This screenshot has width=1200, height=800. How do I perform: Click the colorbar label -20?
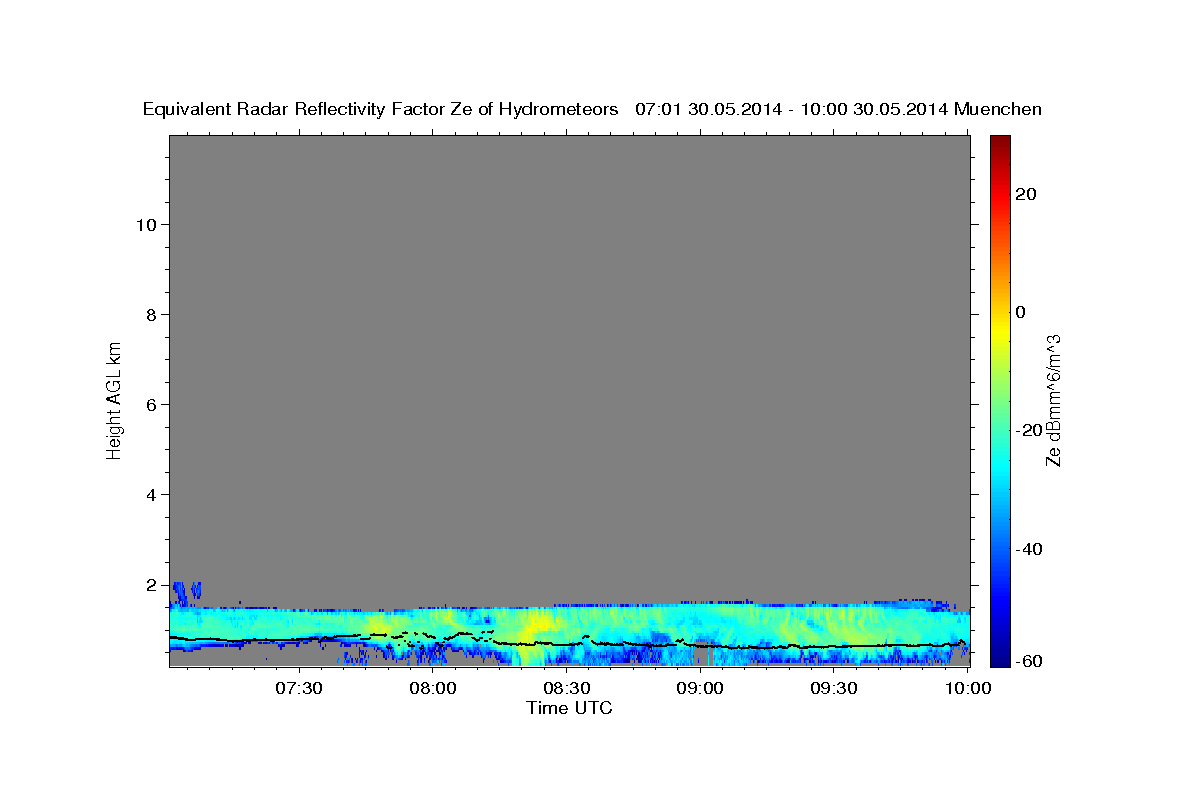point(1027,431)
